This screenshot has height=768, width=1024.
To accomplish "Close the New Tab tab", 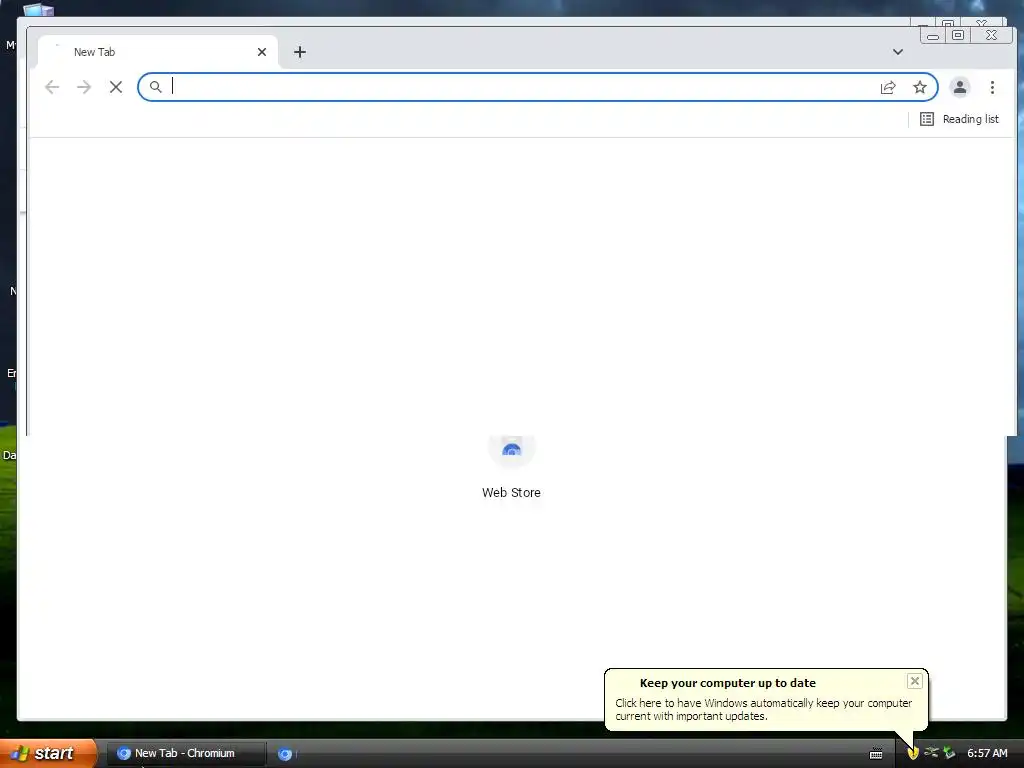I will pos(262,52).
